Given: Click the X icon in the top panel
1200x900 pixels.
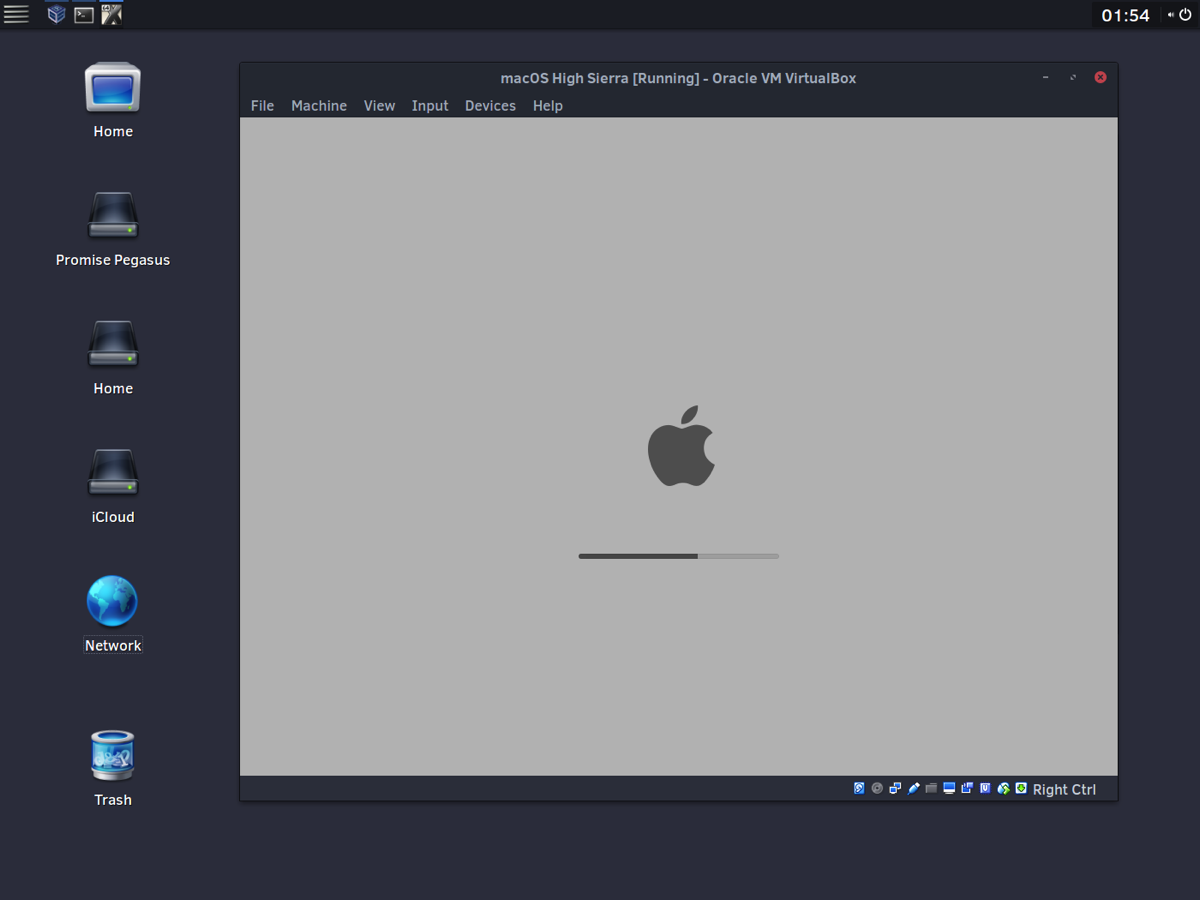Looking at the screenshot, I should (112, 14).
